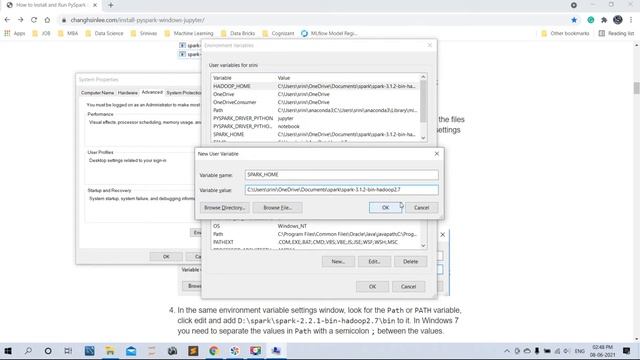Select the How to Install PySpark browser tab
Screen dimensions: 640x360
pos(51,5)
